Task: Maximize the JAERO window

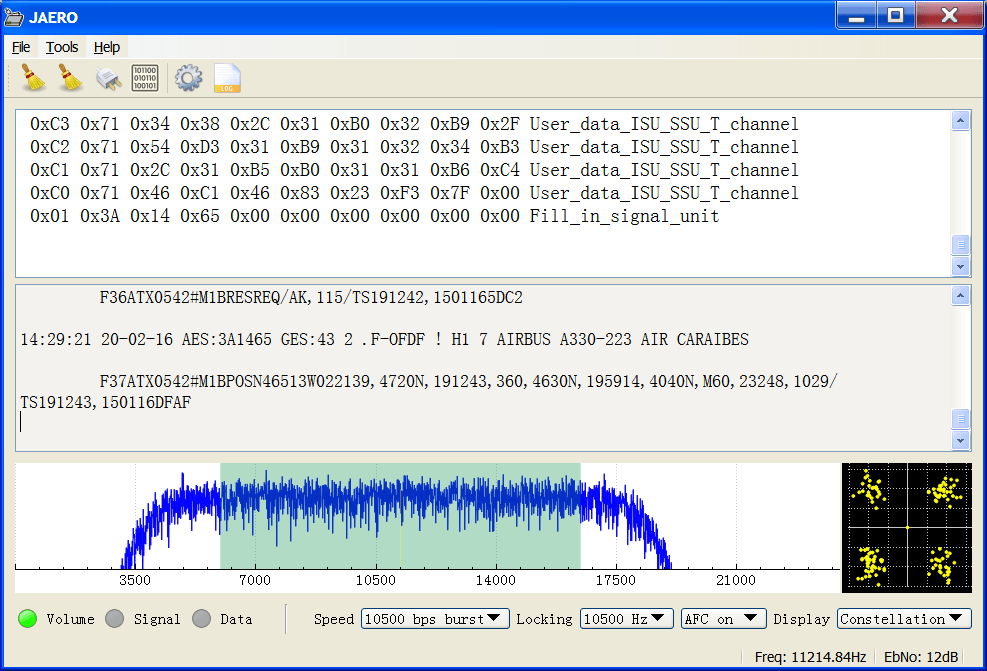Action: pos(896,16)
